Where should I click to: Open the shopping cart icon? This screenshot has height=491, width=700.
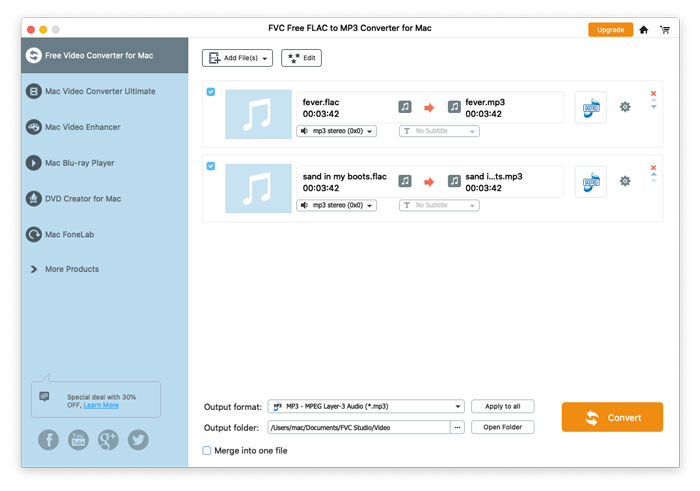click(x=665, y=30)
